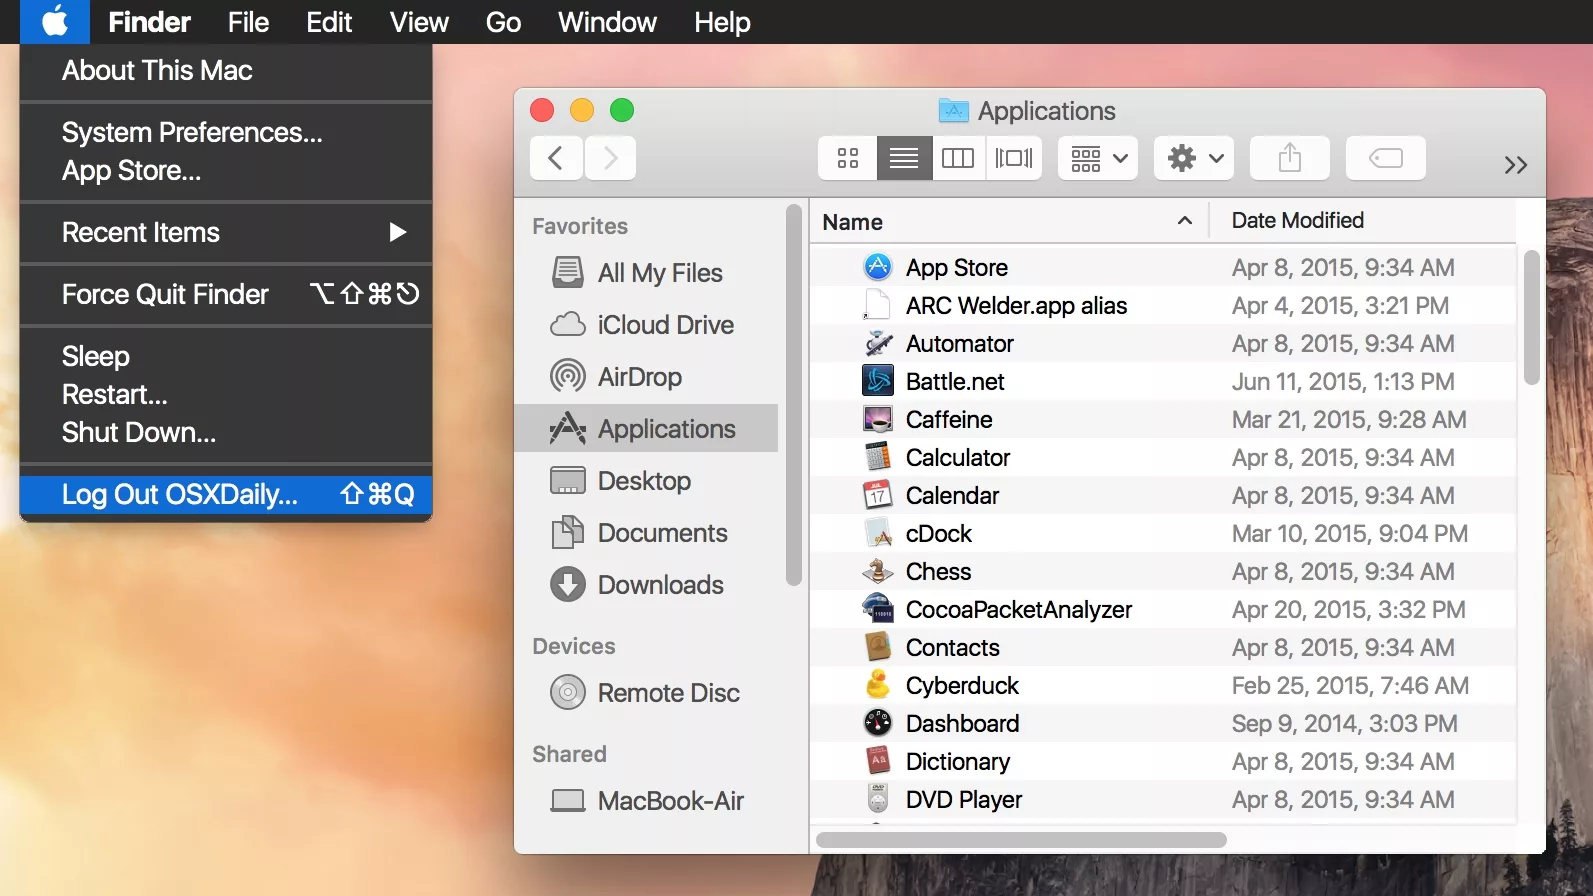Open Documents in the sidebar
The width and height of the screenshot is (1593, 896).
[x=646, y=533]
